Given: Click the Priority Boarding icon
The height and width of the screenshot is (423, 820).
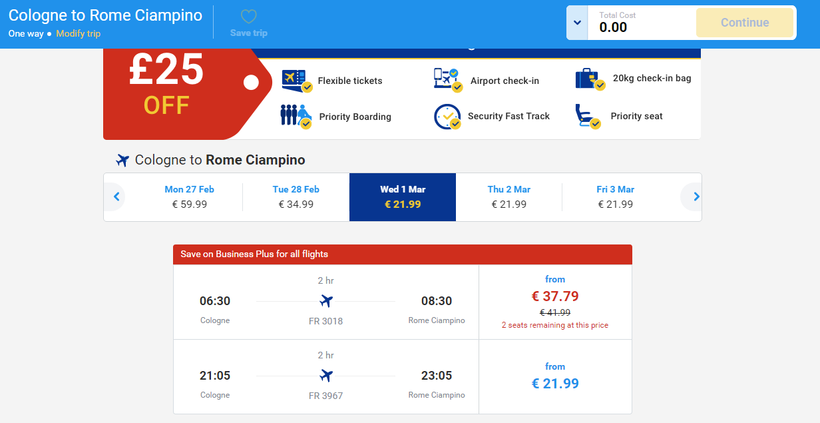Looking at the screenshot, I should pos(296,115).
